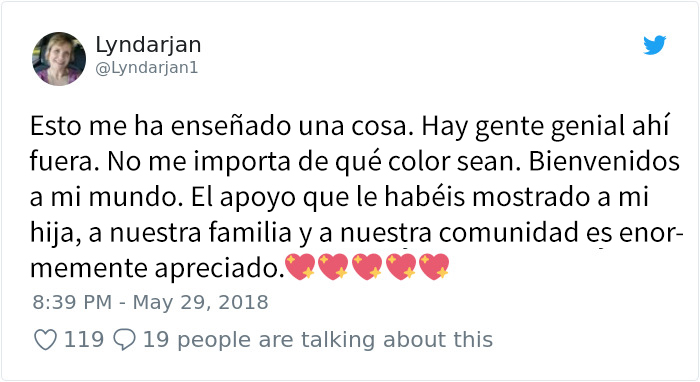Visit the @Lyndarjan1 handle link
700x382 pixels.
pyautogui.click(x=146, y=68)
